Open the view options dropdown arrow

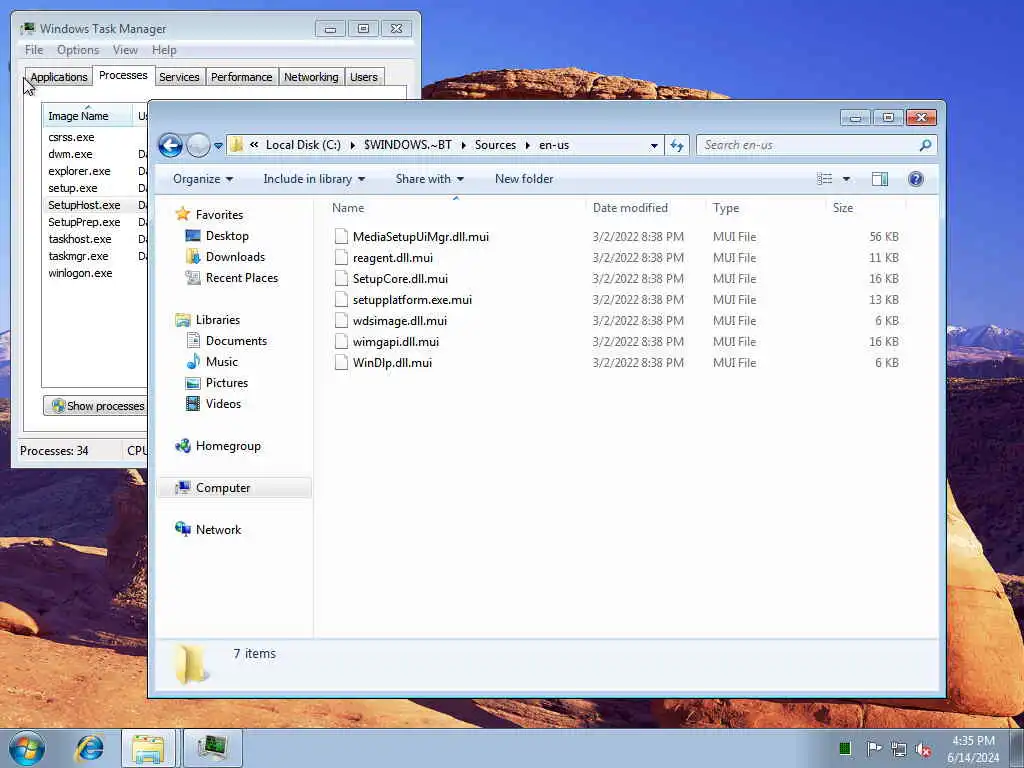(x=846, y=179)
